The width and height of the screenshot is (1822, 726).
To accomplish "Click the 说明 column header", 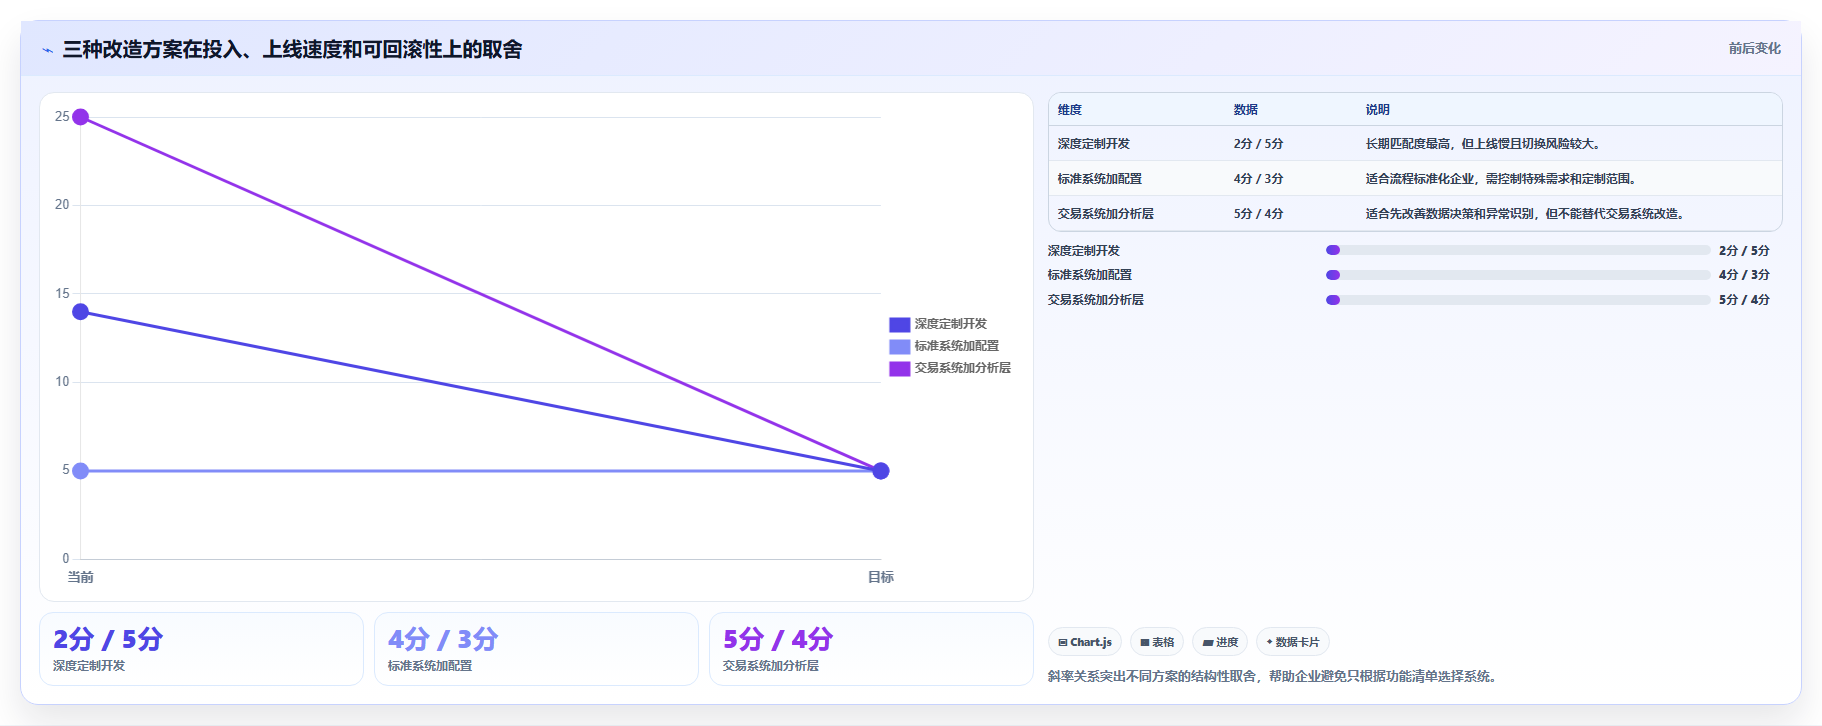I will click(x=1377, y=110).
